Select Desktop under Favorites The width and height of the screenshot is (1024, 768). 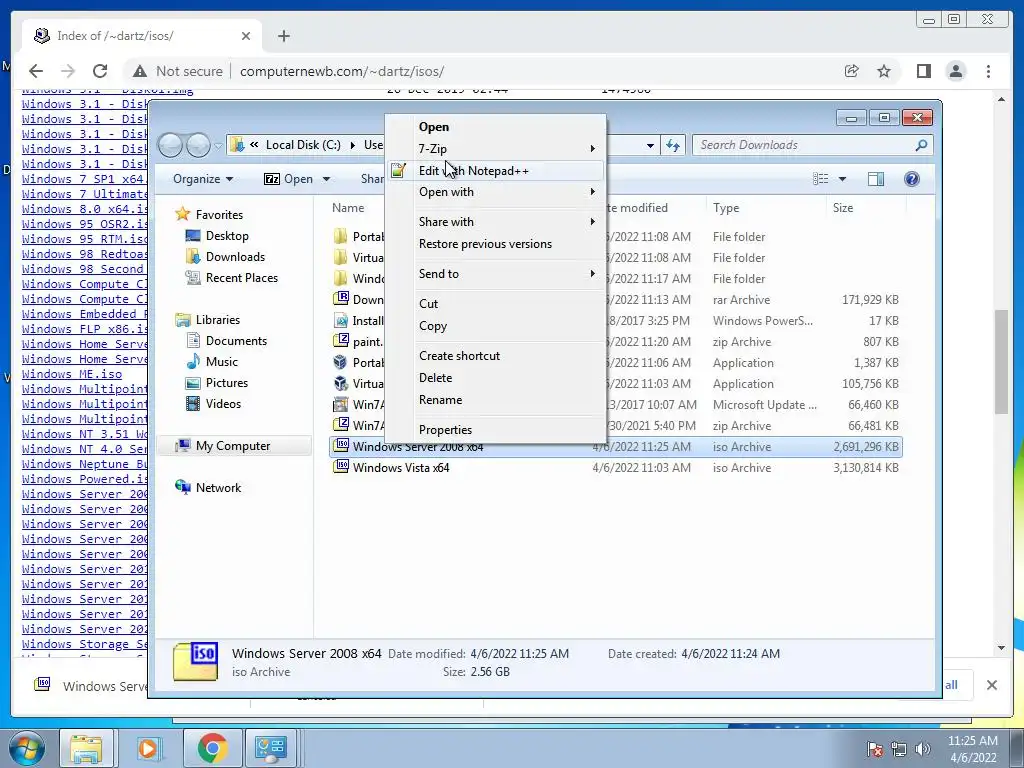[227, 236]
